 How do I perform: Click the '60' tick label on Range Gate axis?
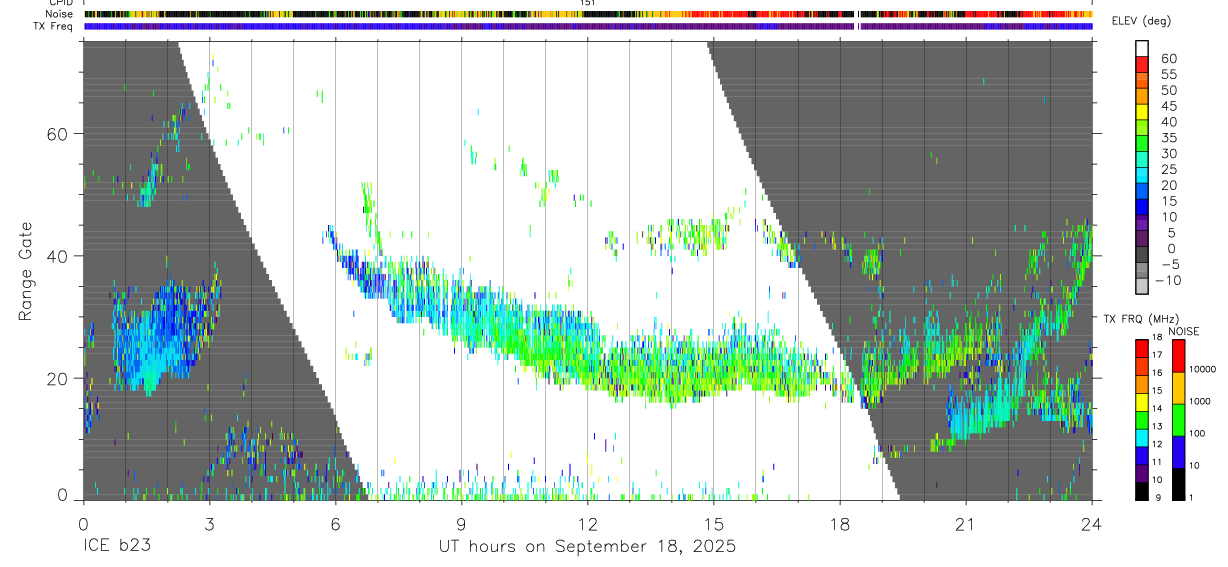[57, 134]
